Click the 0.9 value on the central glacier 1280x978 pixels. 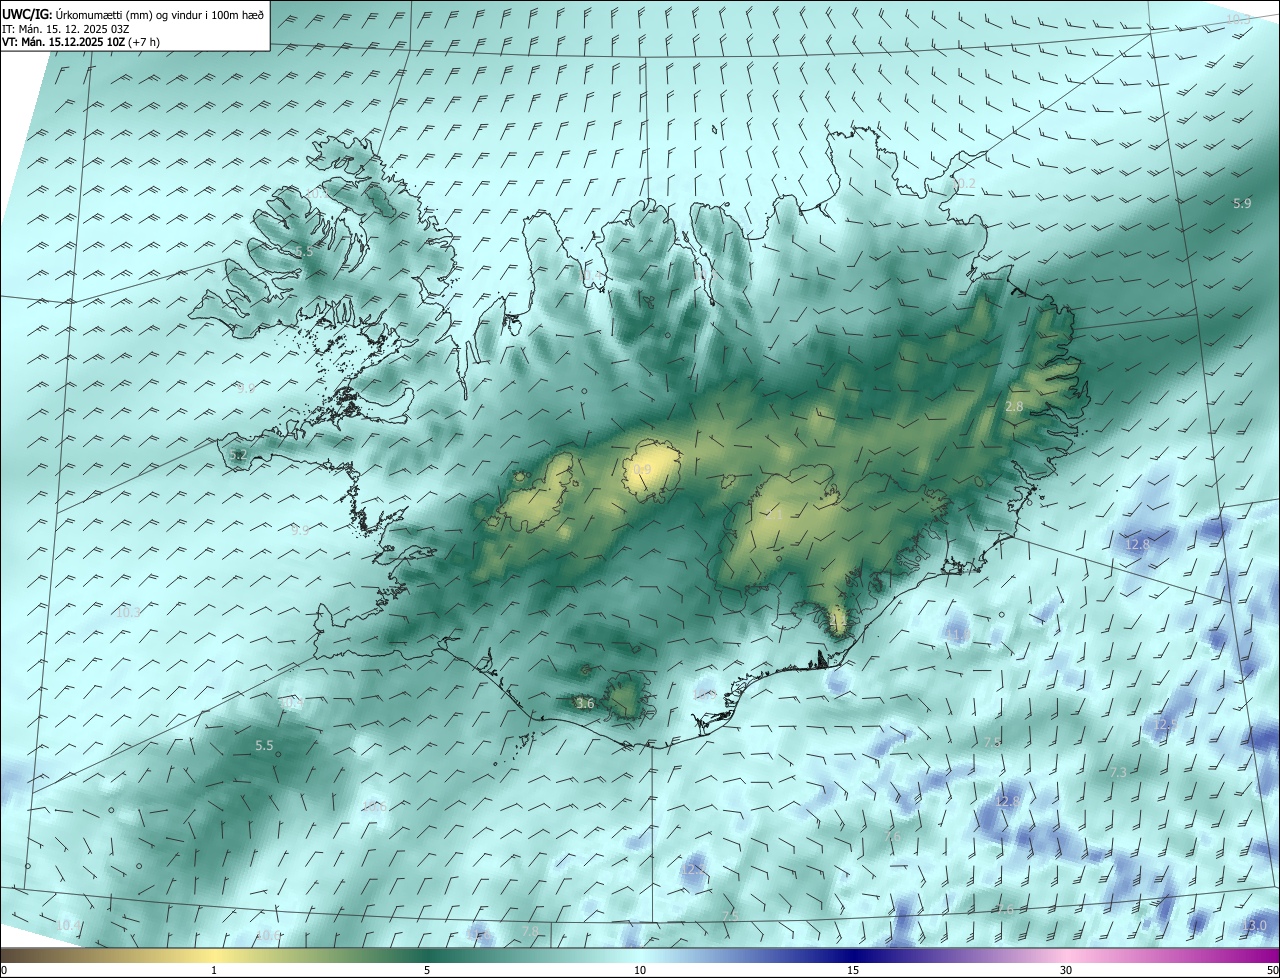tap(642, 469)
